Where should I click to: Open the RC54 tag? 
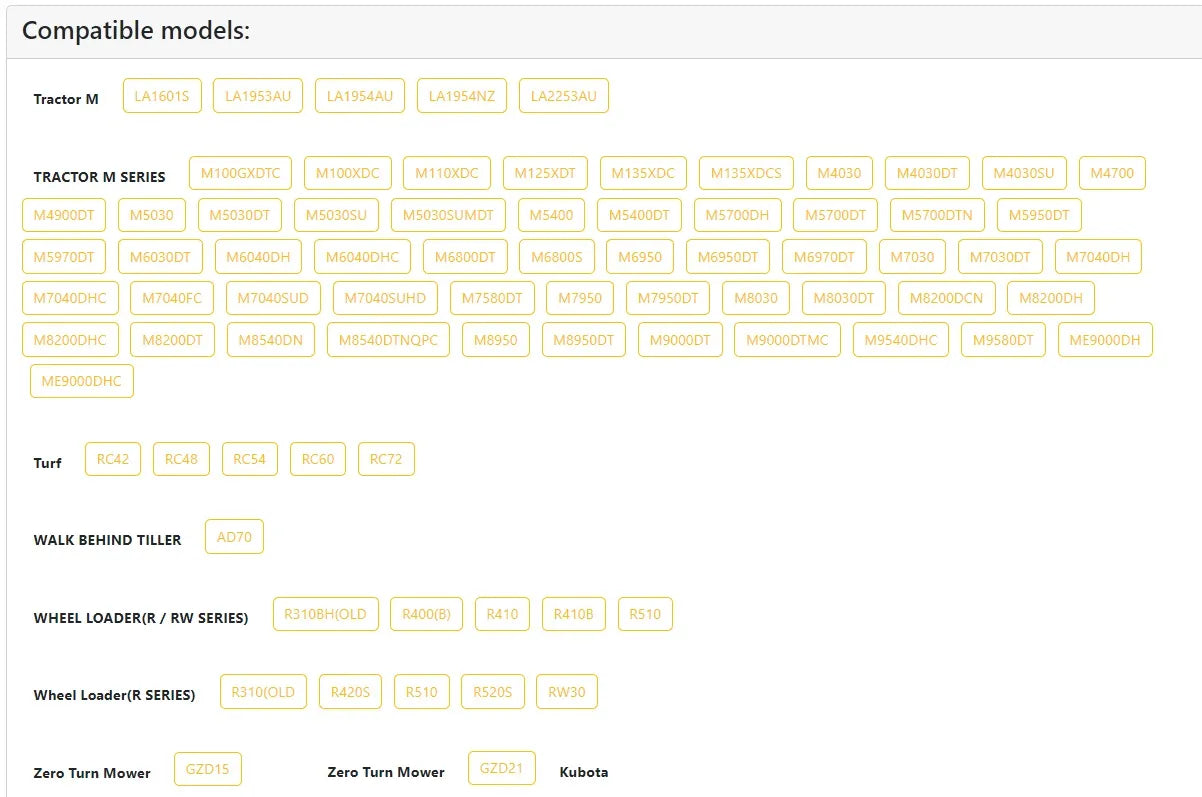(x=250, y=459)
